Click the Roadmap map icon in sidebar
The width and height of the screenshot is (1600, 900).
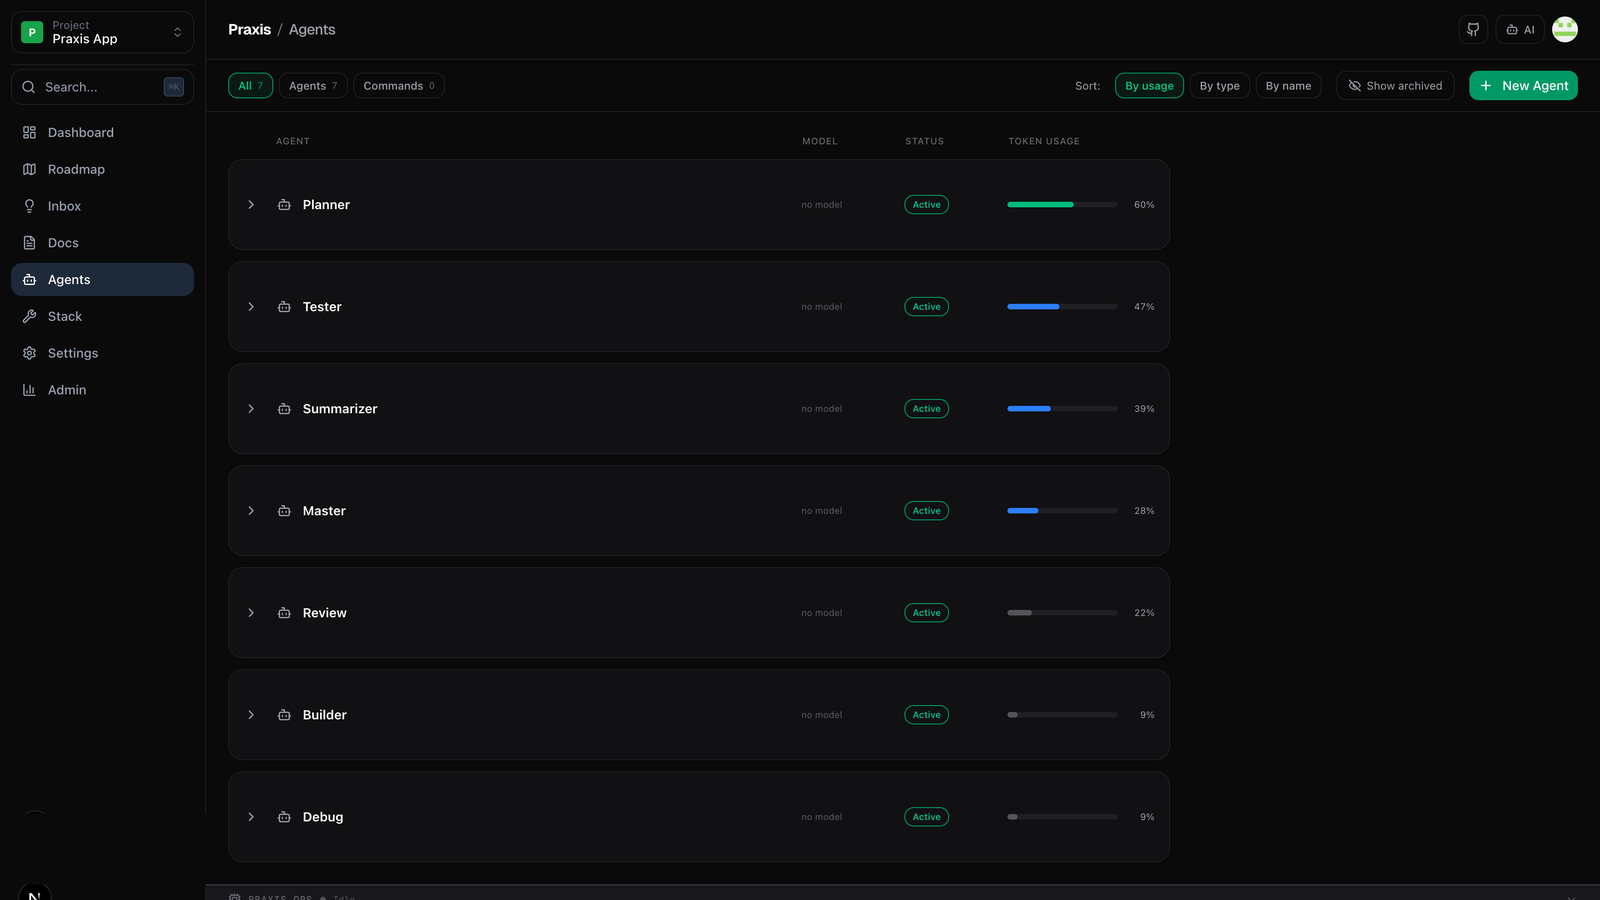(29, 169)
